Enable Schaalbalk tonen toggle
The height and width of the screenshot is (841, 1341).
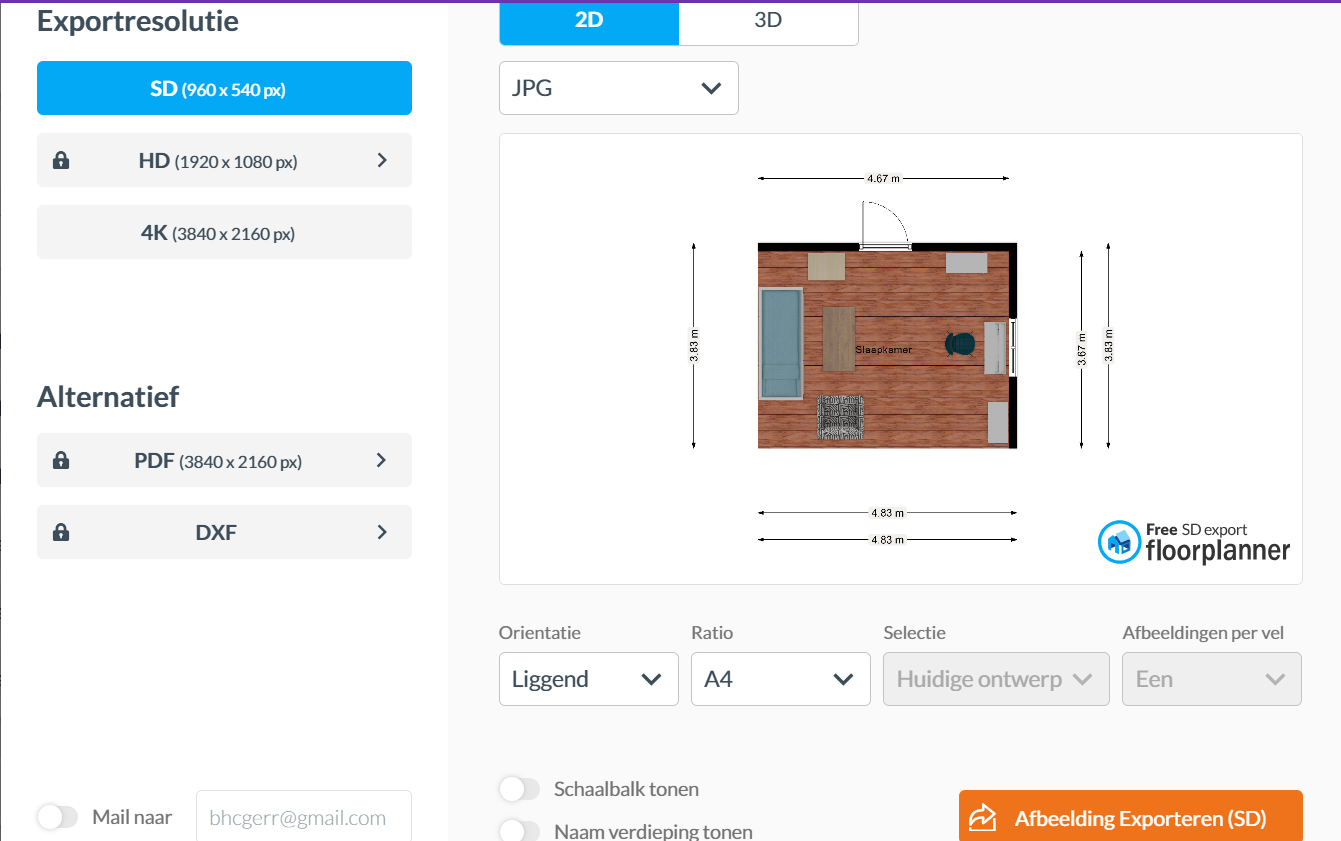pos(519,789)
